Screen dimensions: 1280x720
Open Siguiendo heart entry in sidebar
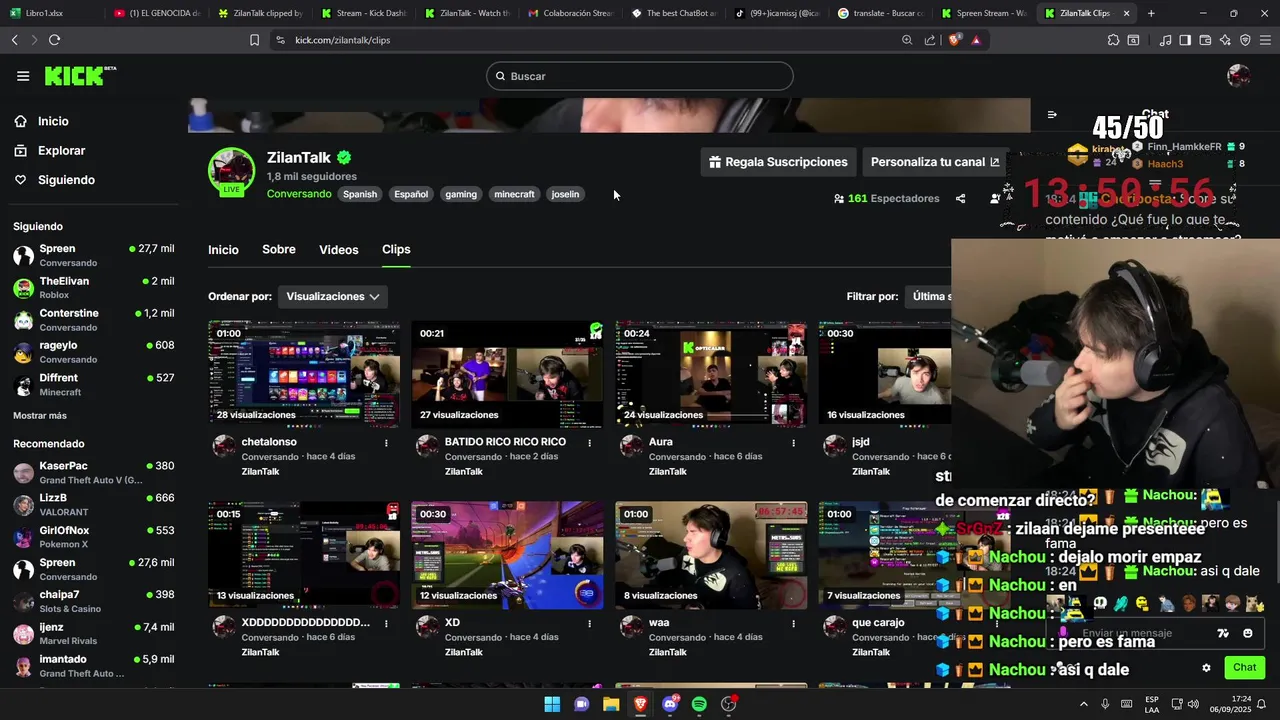tap(66, 180)
